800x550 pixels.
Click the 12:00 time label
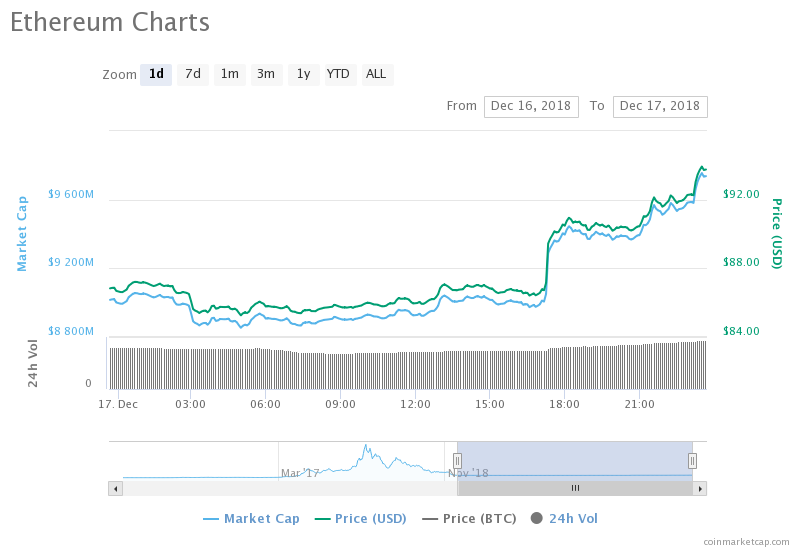click(415, 404)
